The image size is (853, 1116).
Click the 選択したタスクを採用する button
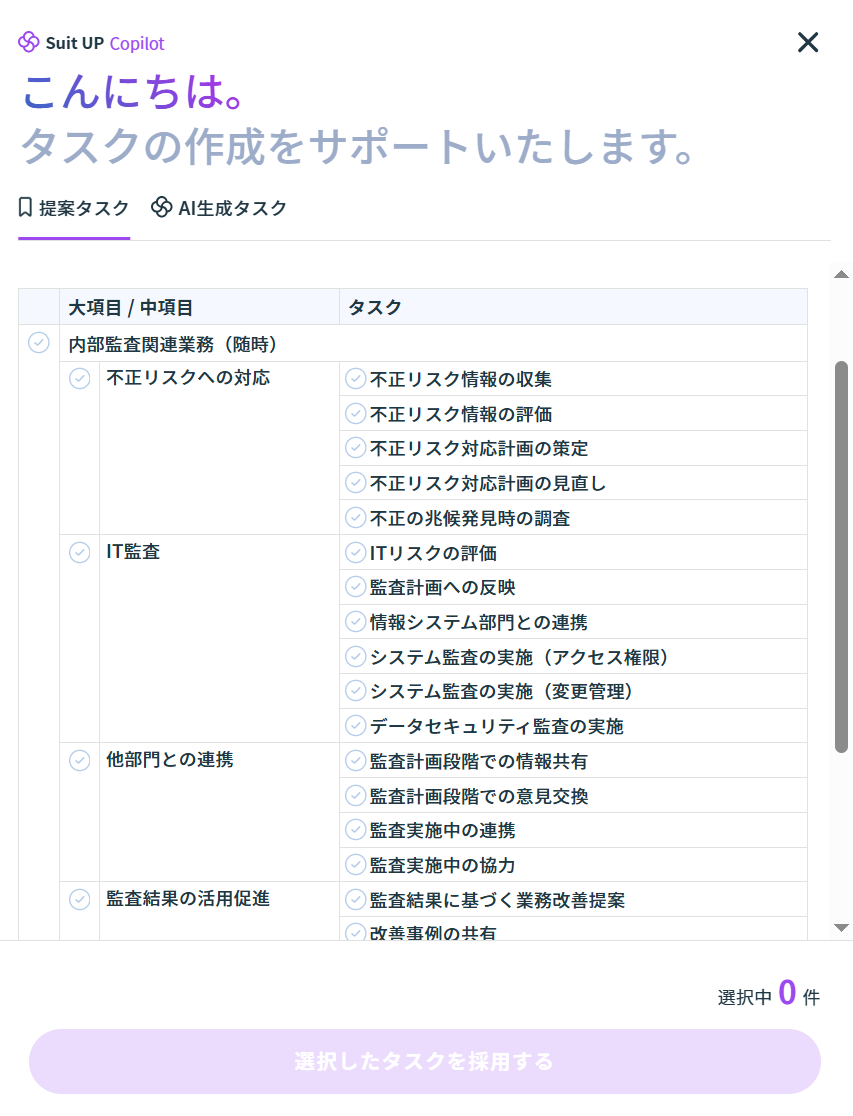(x=424, y=1061)
